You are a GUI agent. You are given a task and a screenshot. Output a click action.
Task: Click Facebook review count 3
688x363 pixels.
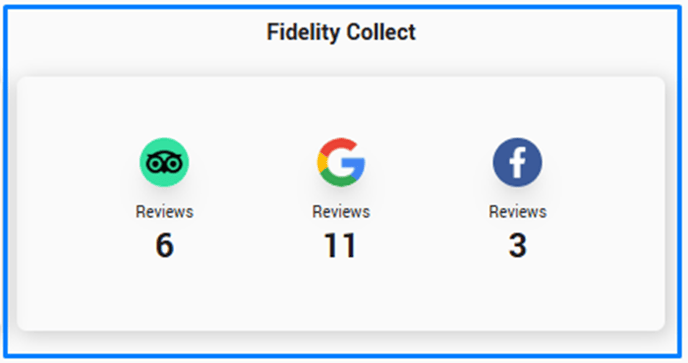point(518,245)
